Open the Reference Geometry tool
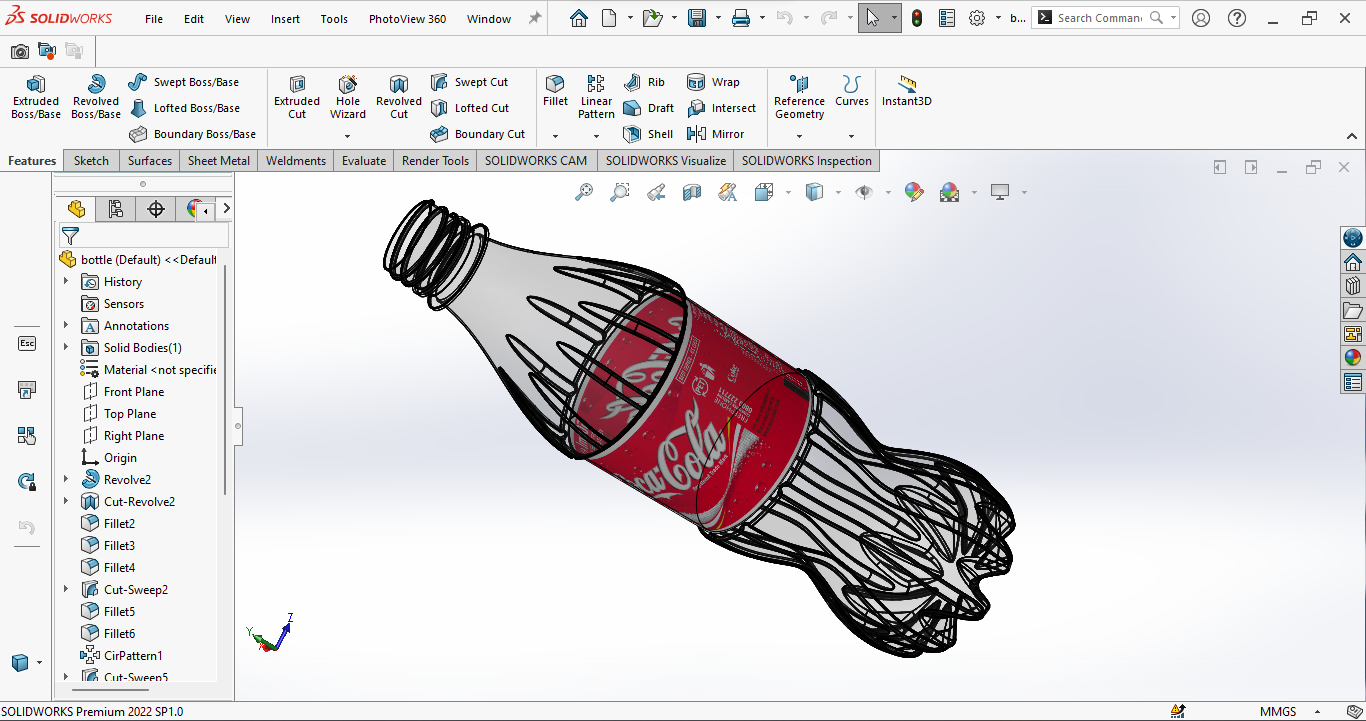This screenshot has width=1366, height=721. (799, 97)
